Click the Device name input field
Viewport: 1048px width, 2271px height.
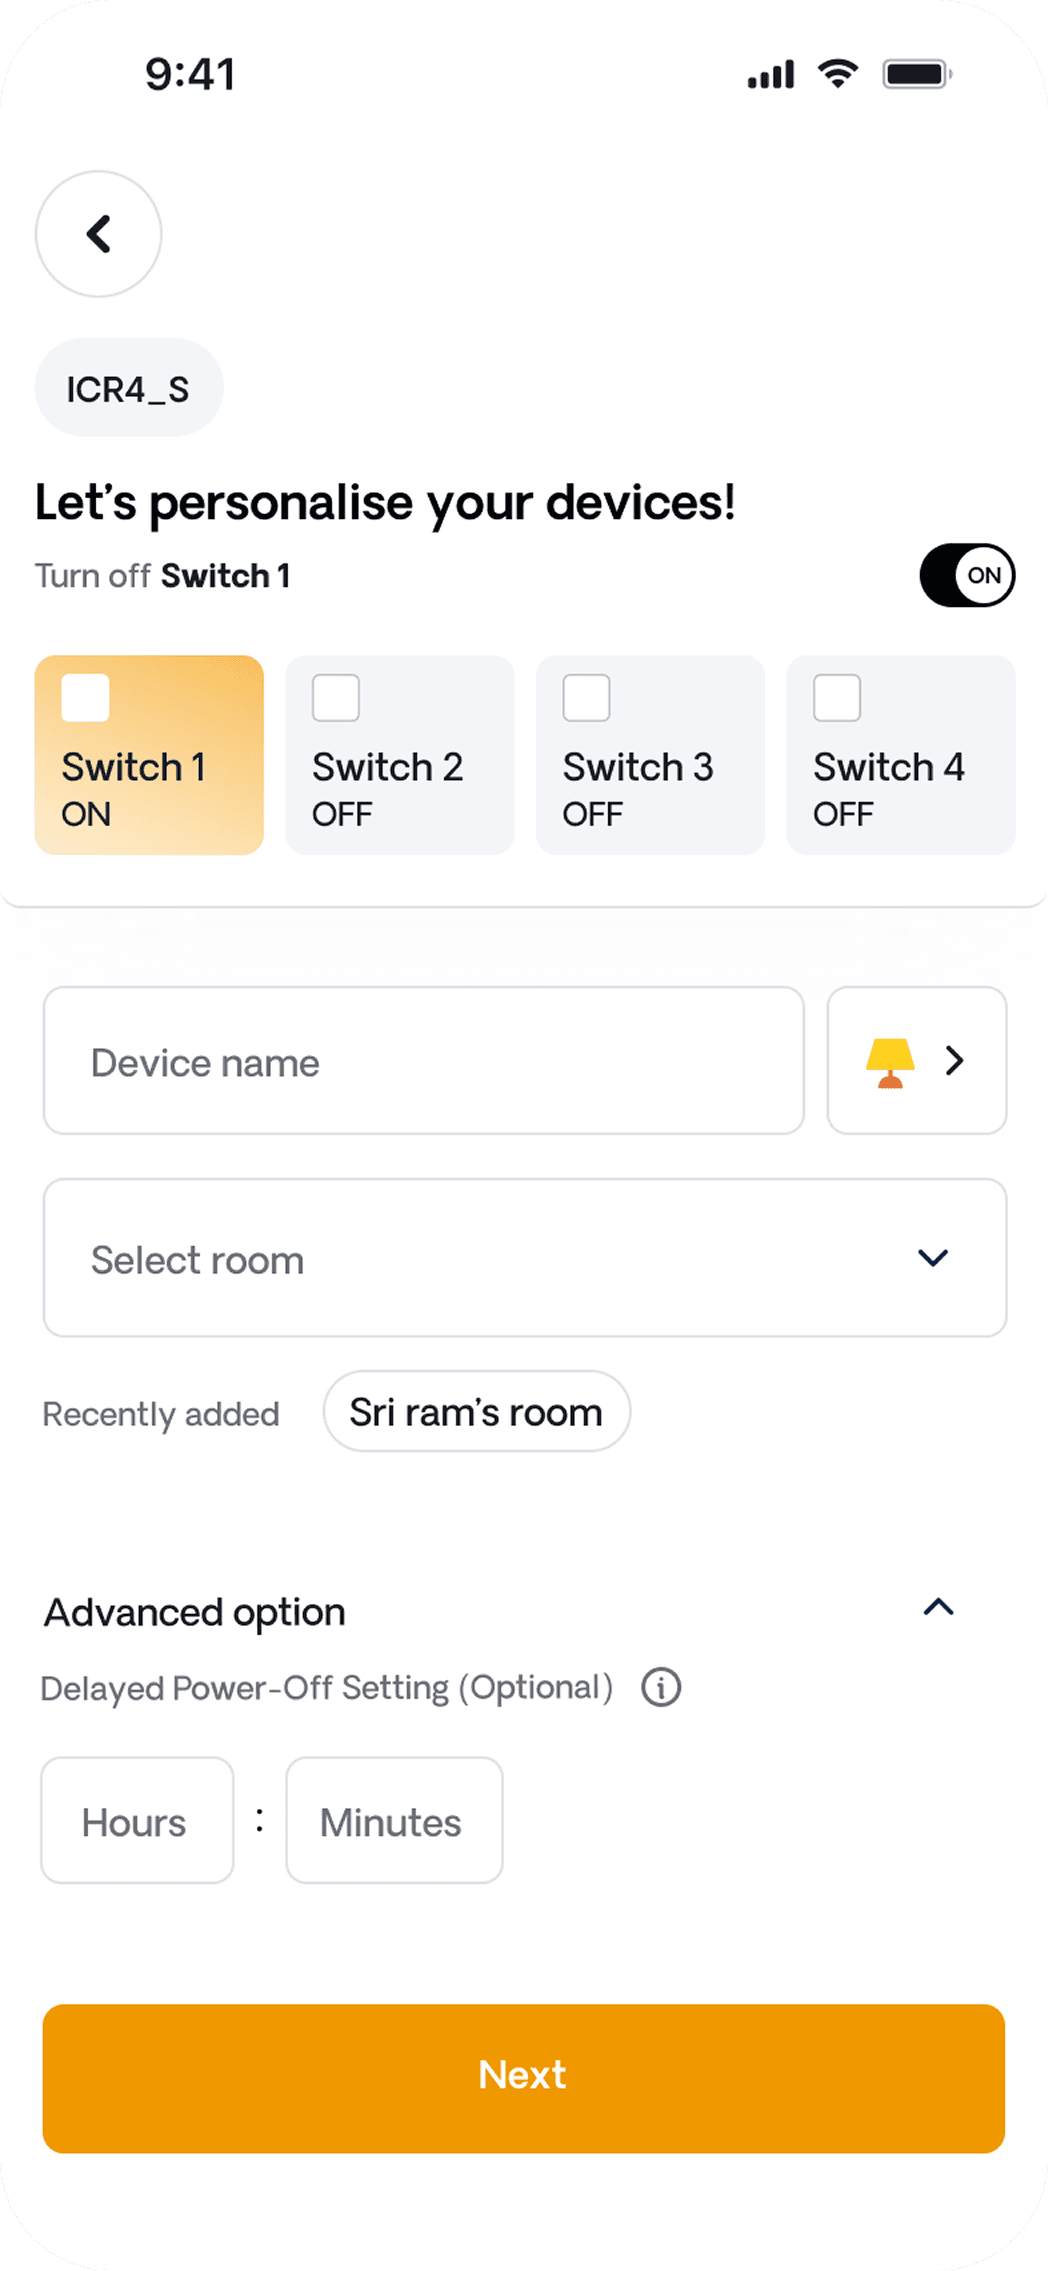423,1061
